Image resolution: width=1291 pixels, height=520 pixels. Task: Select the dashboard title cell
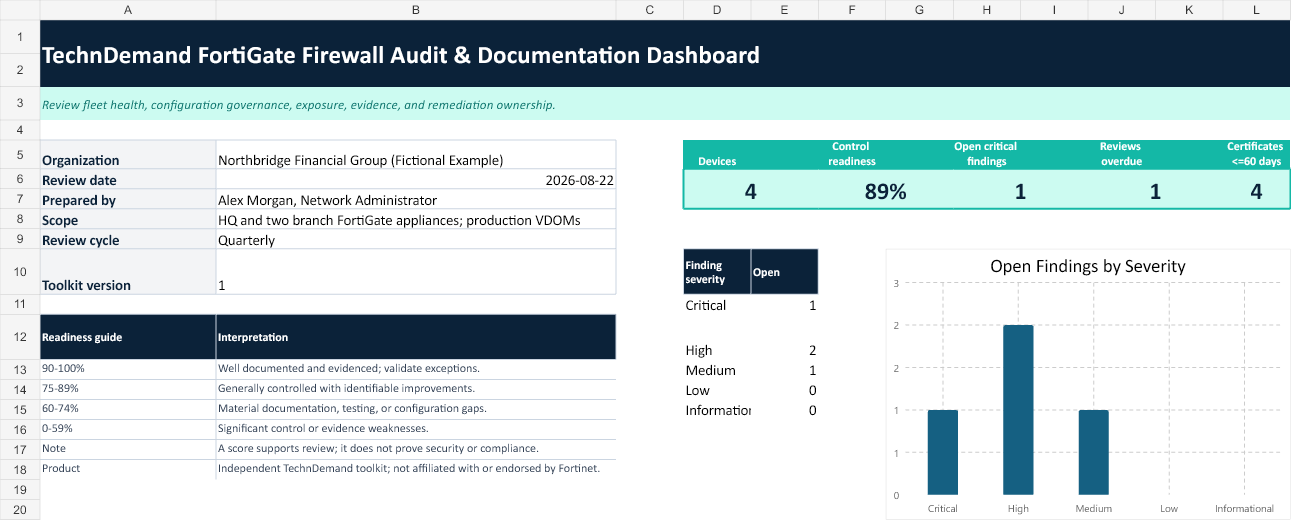pyautogui.click(x=665, y=55)
